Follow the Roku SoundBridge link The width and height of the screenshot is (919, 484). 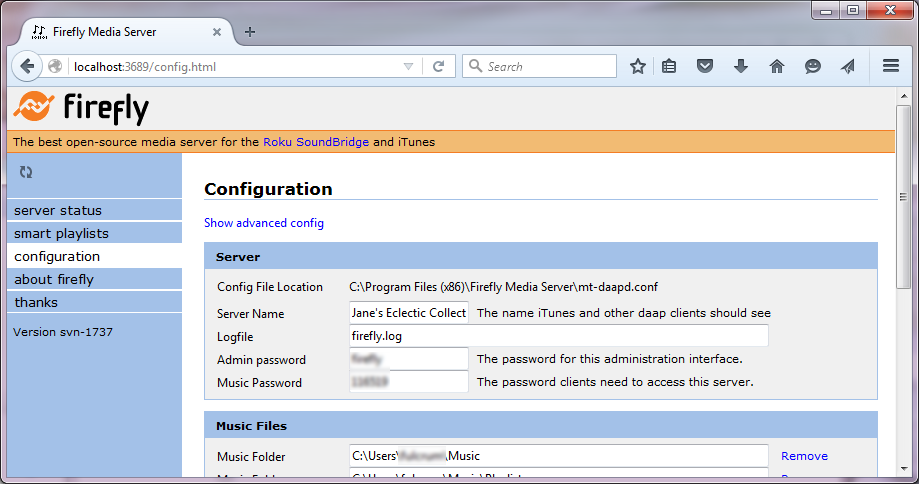(316, 142)
